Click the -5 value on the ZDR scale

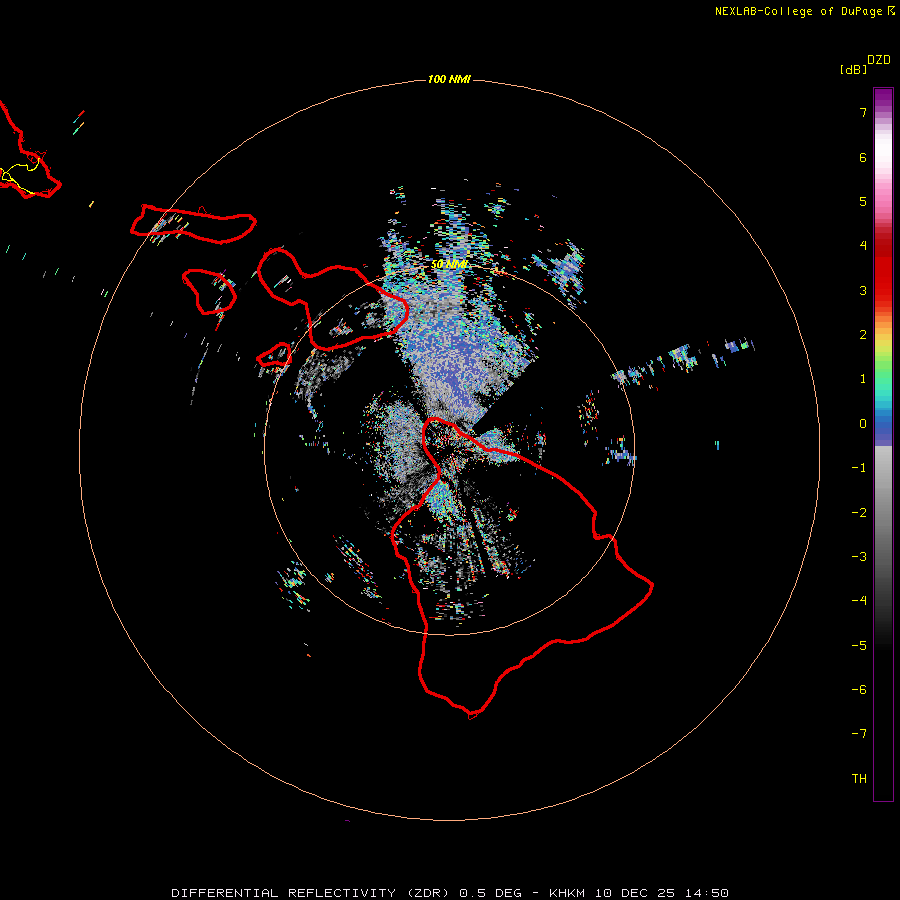[859, 646]
